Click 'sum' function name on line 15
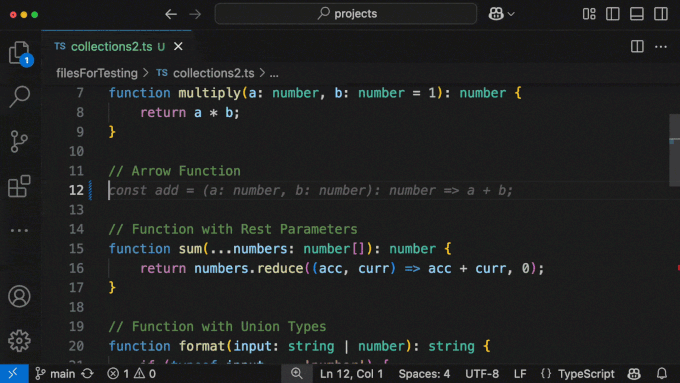This screenshot has height=383, width=680. click(190, 249)
